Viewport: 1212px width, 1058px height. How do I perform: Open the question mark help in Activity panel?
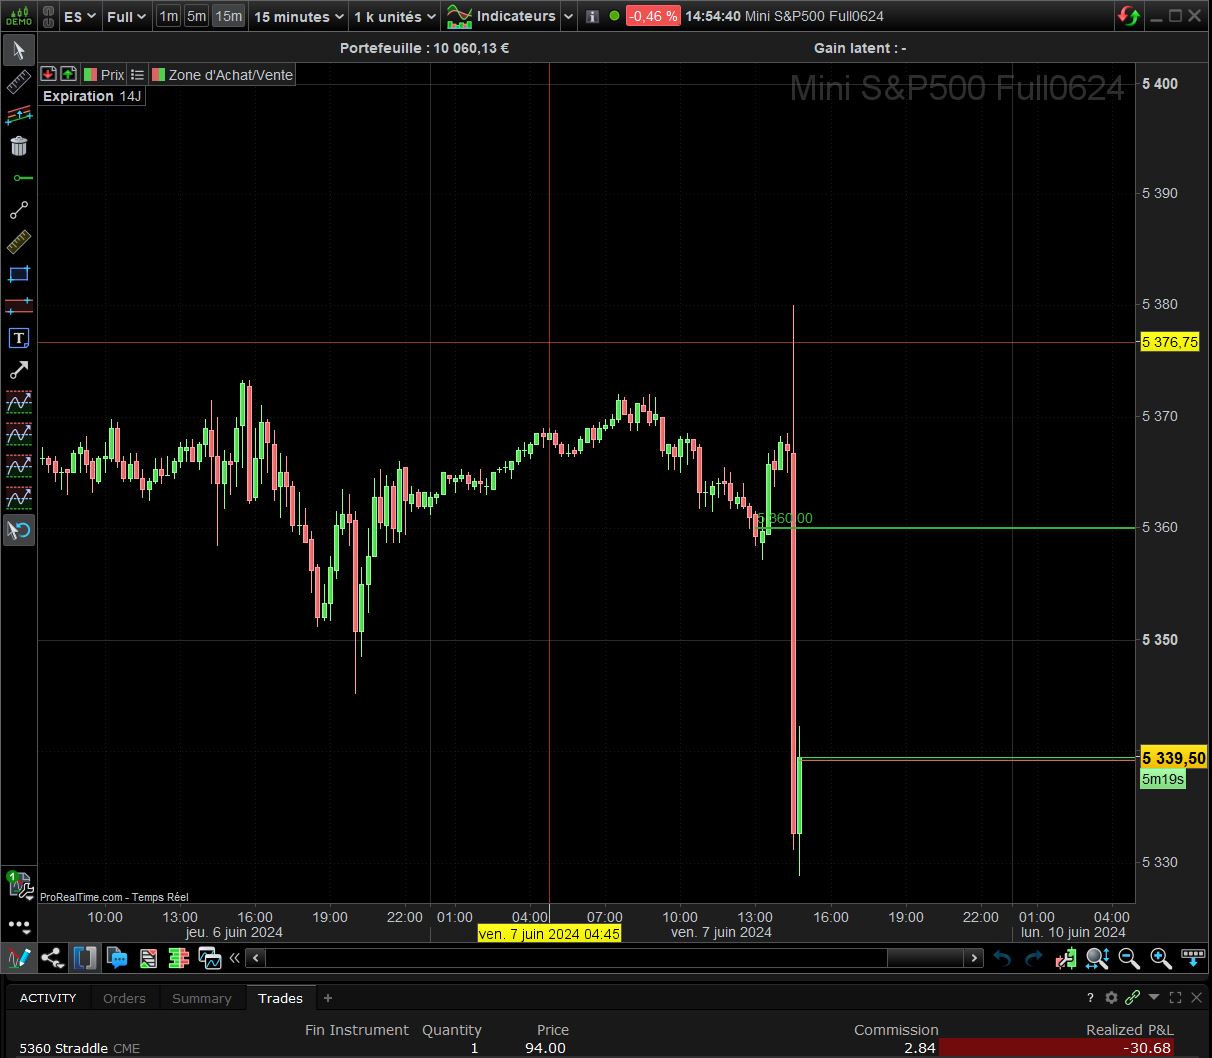click(1090, 998)
